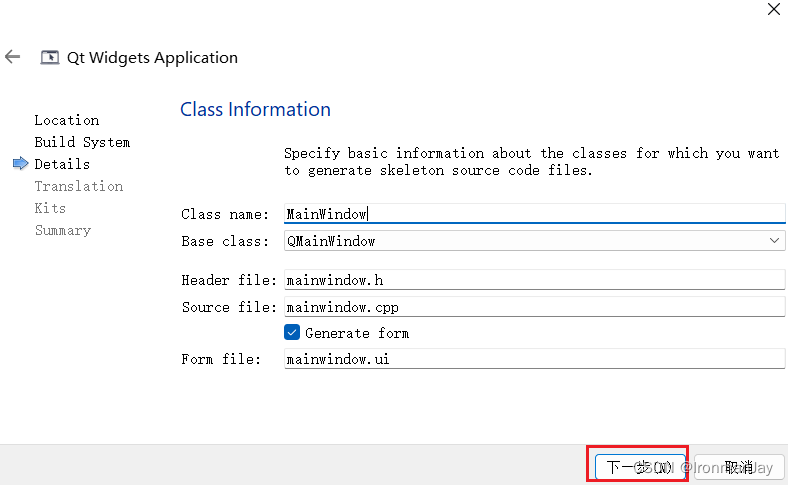Click the Base class: label
This screenshot has height=485, width=788.
tap(225, 241)
